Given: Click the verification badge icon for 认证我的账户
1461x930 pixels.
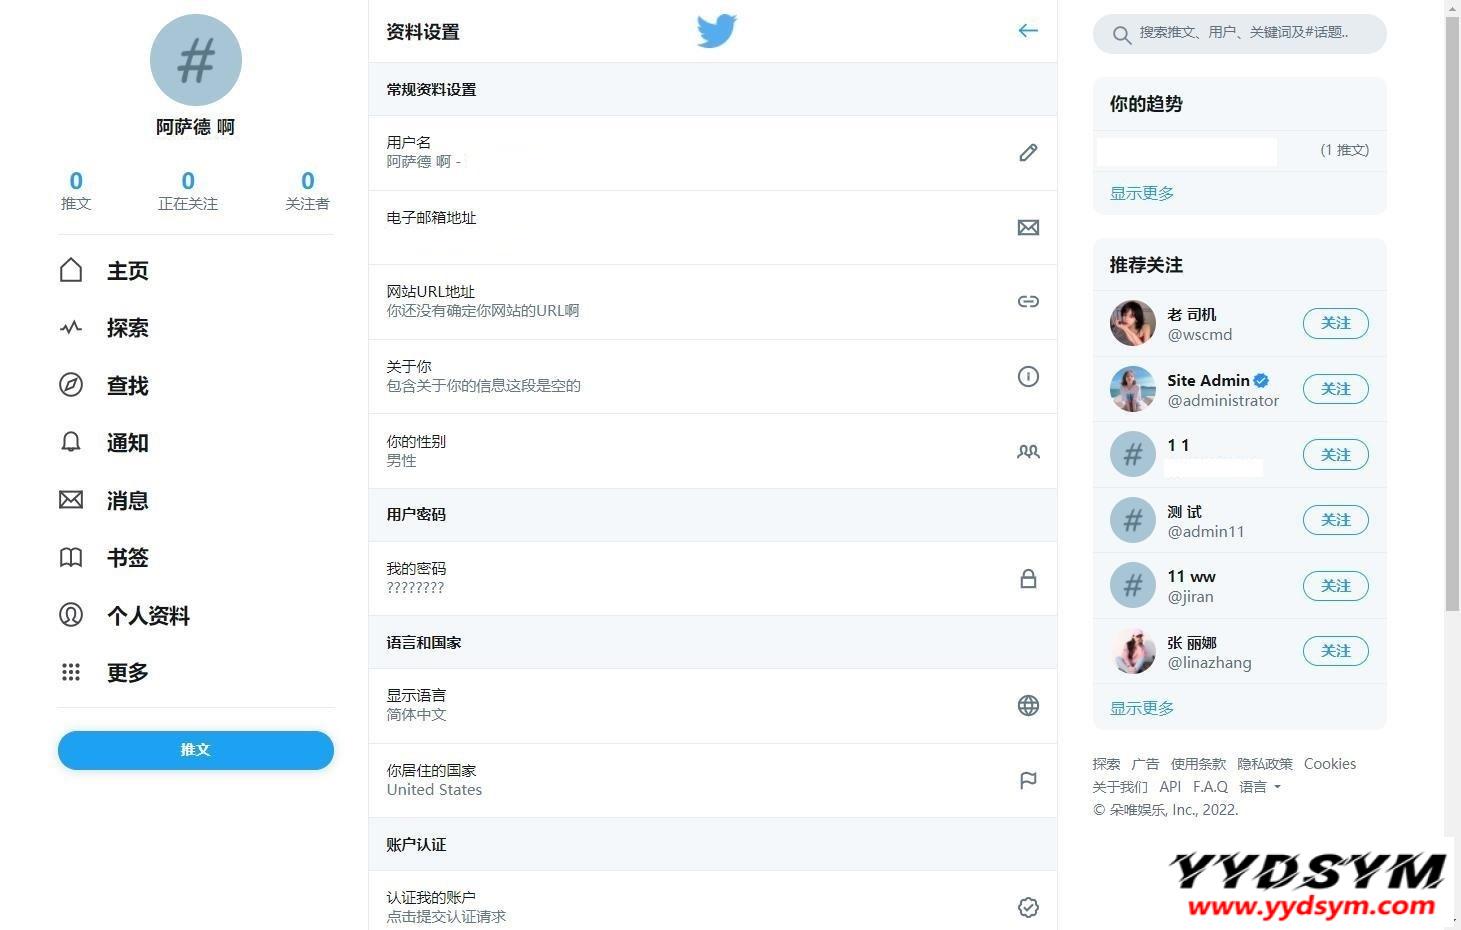Looking at the screenshot, I should point(1028,907).
